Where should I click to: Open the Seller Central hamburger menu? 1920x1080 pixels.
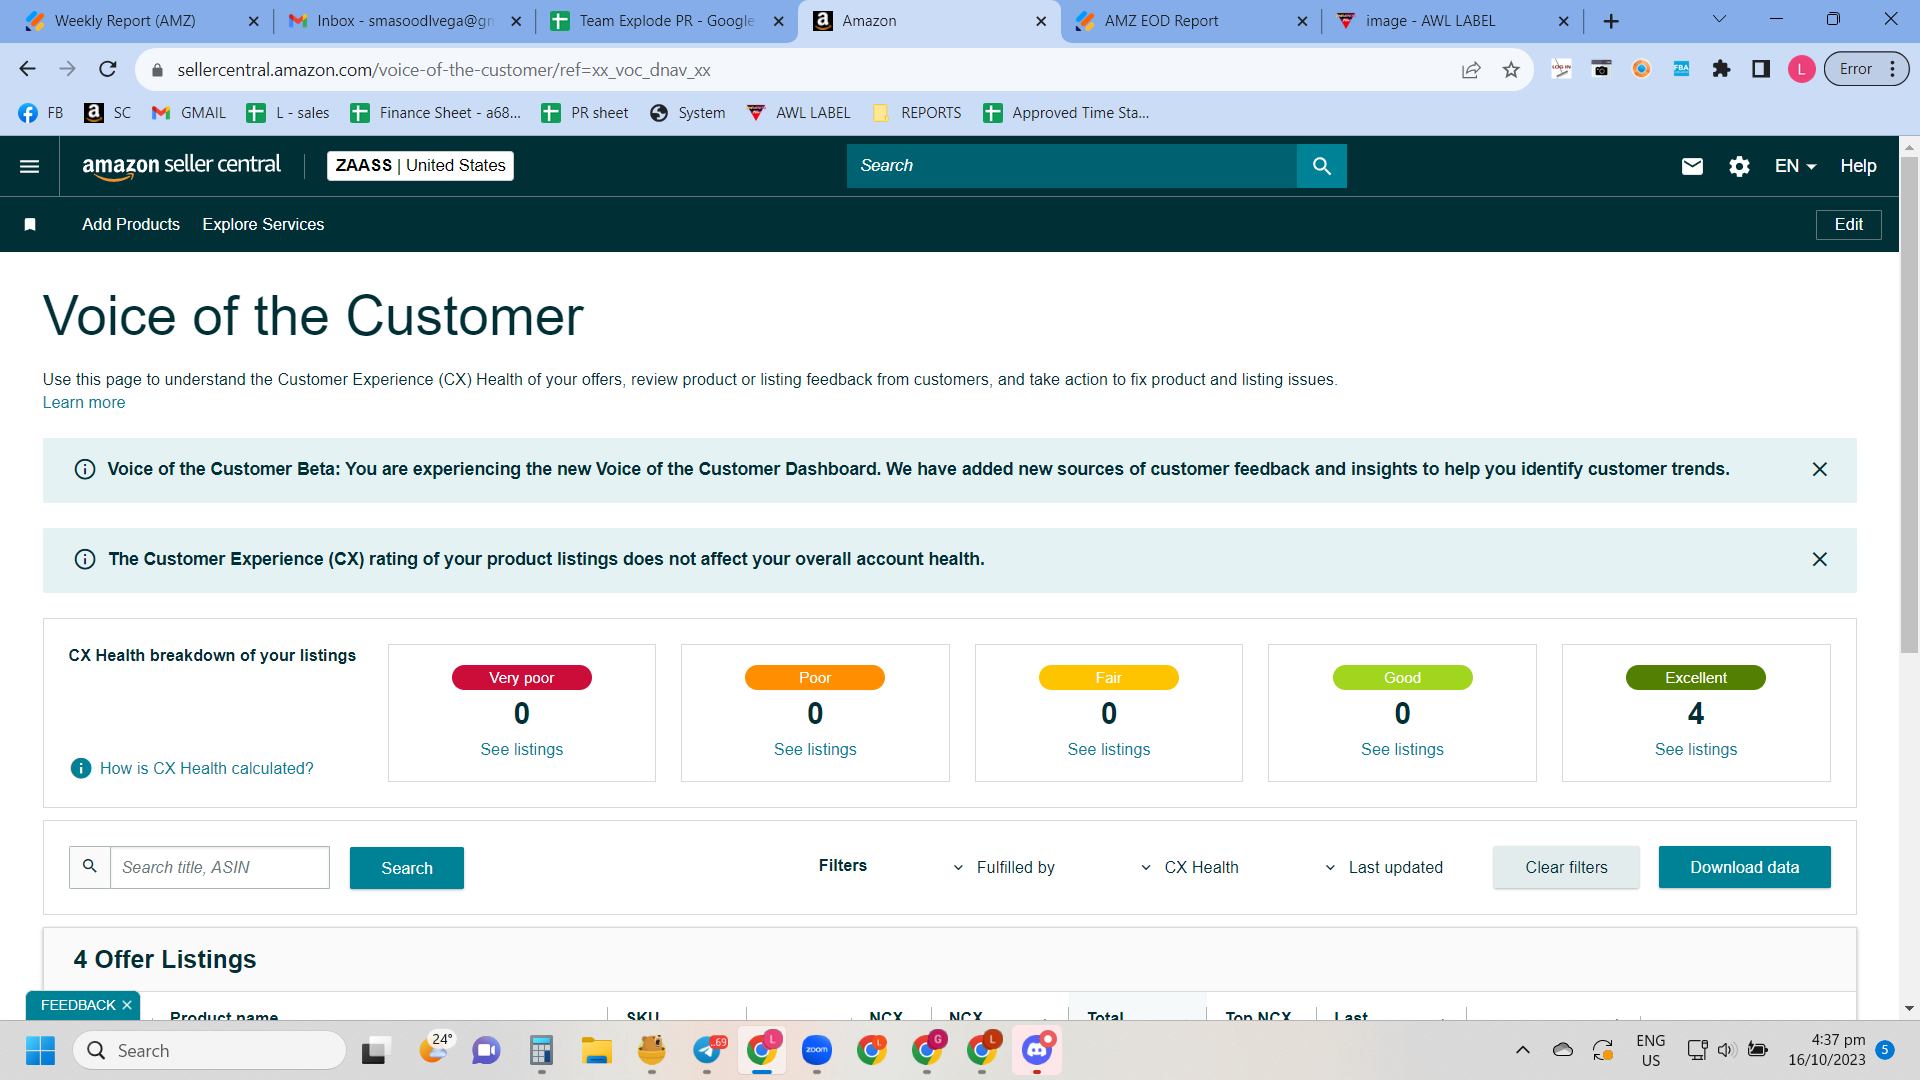pos(30,166)
